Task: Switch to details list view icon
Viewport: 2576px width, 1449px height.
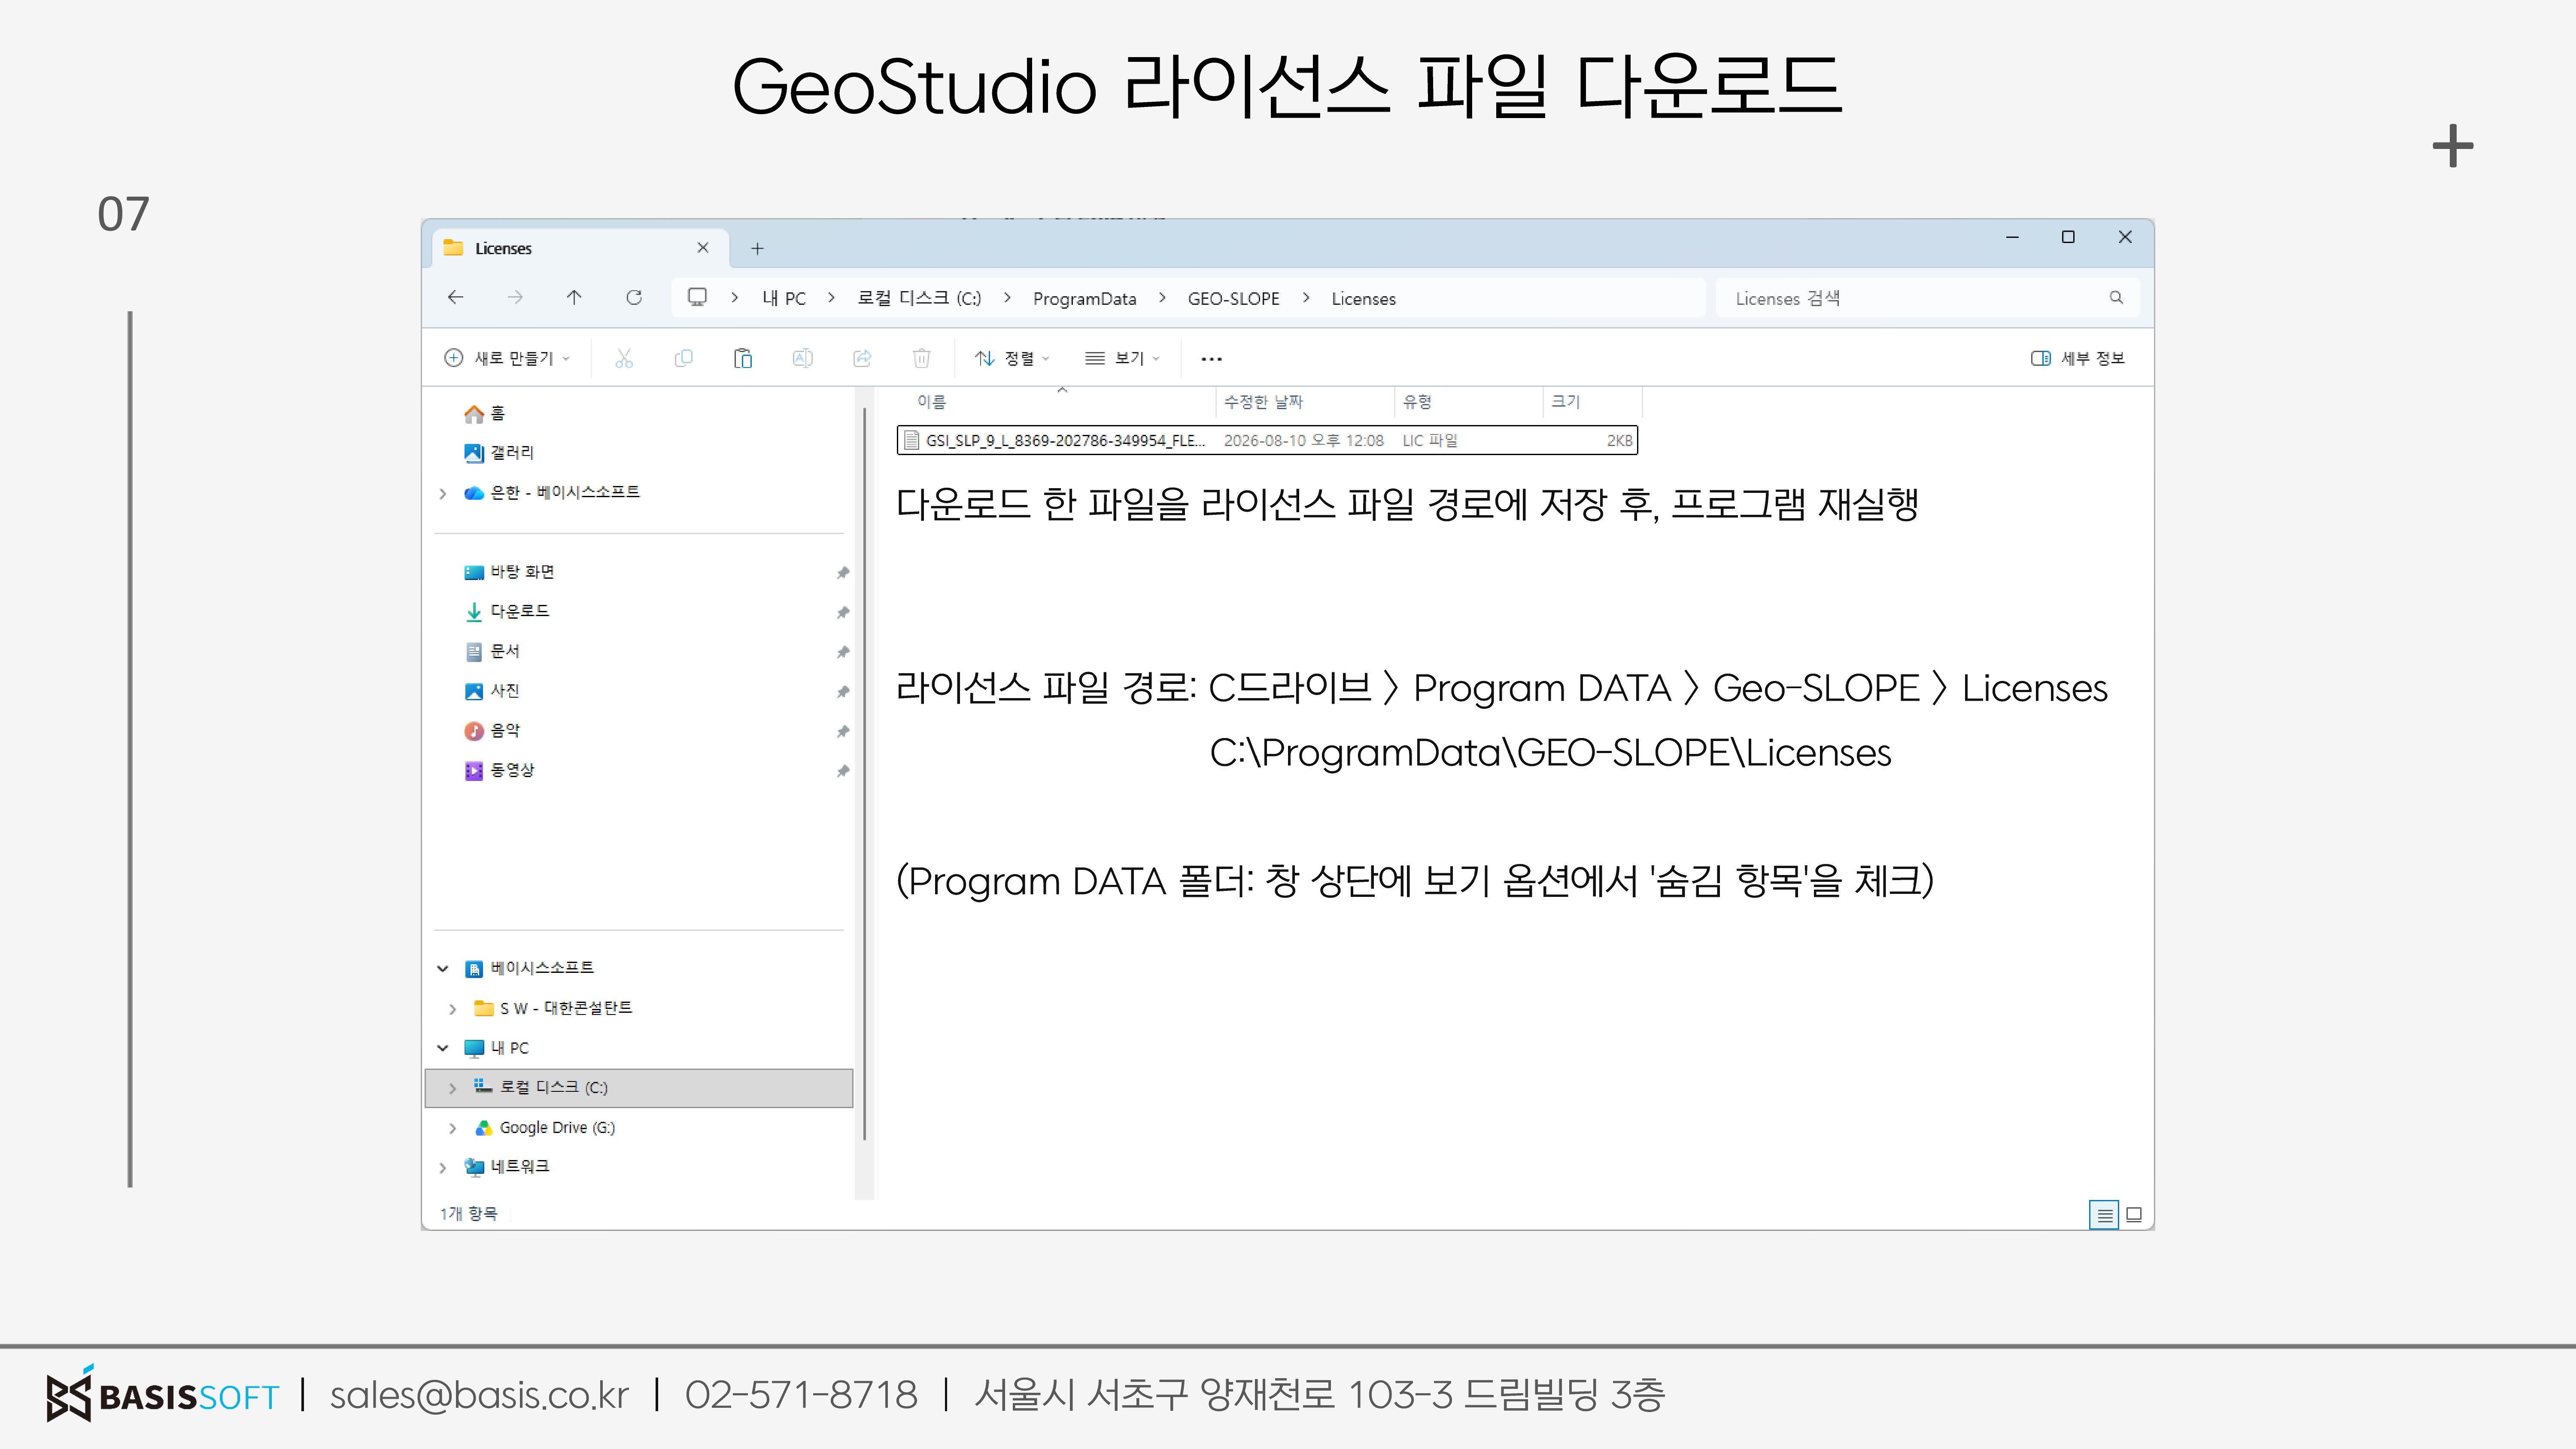Action: [x=2104, y=1215]
